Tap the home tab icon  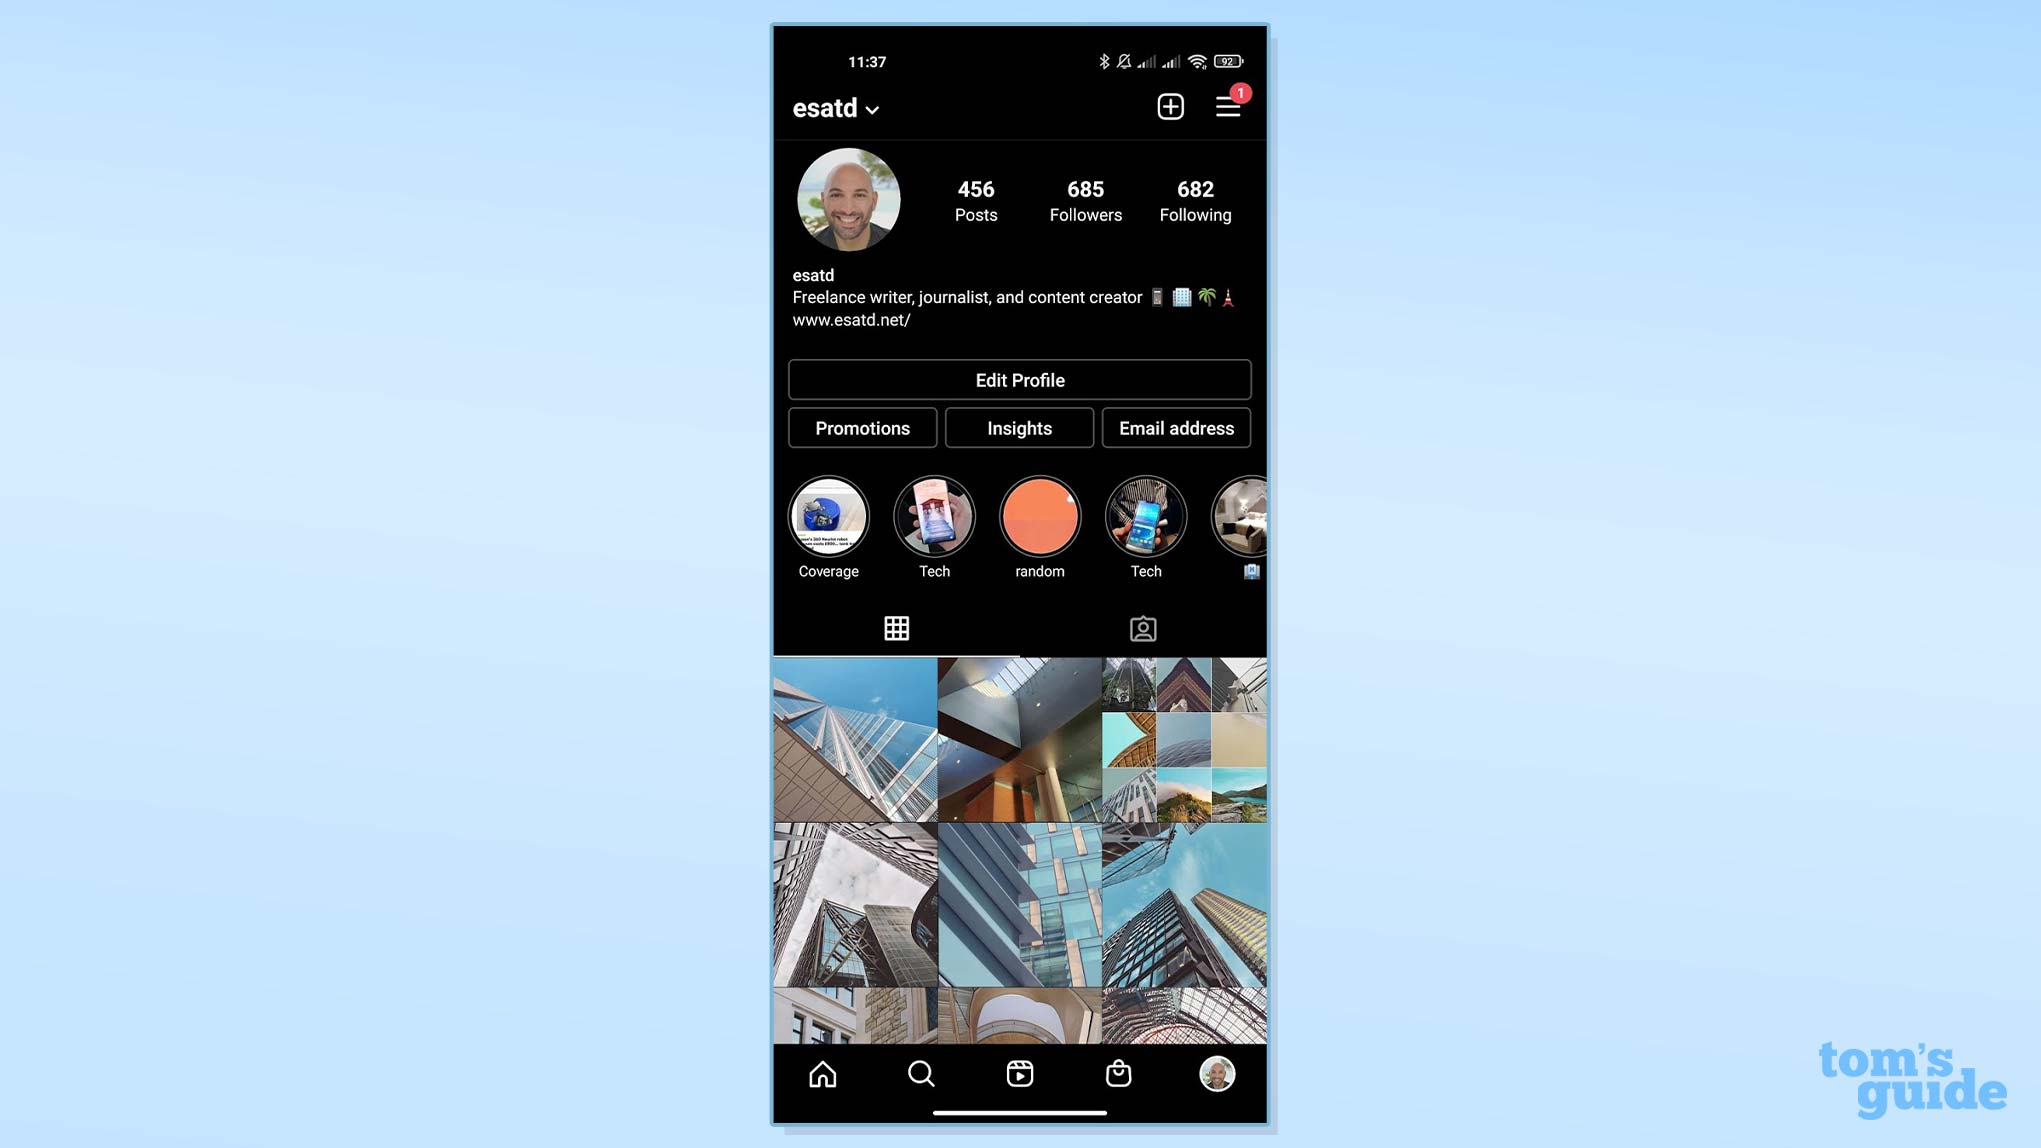pos(823,1074)
